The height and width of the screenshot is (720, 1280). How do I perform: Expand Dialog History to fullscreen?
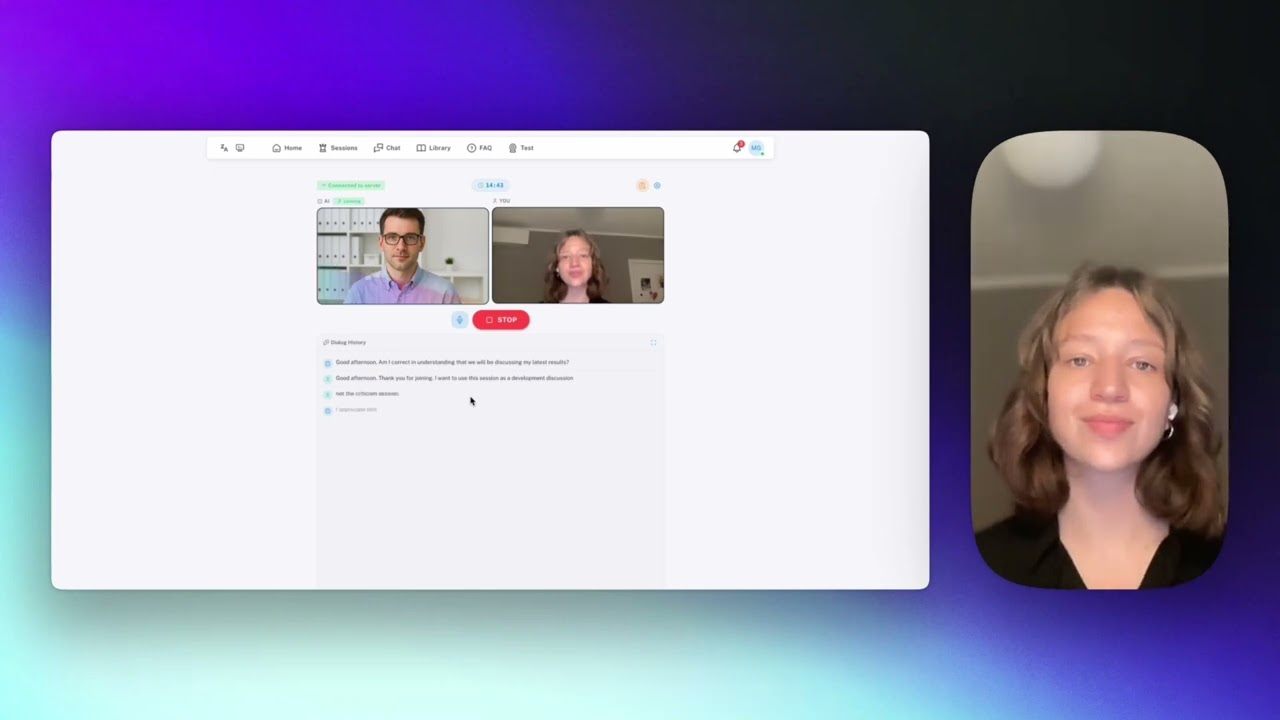654,342
